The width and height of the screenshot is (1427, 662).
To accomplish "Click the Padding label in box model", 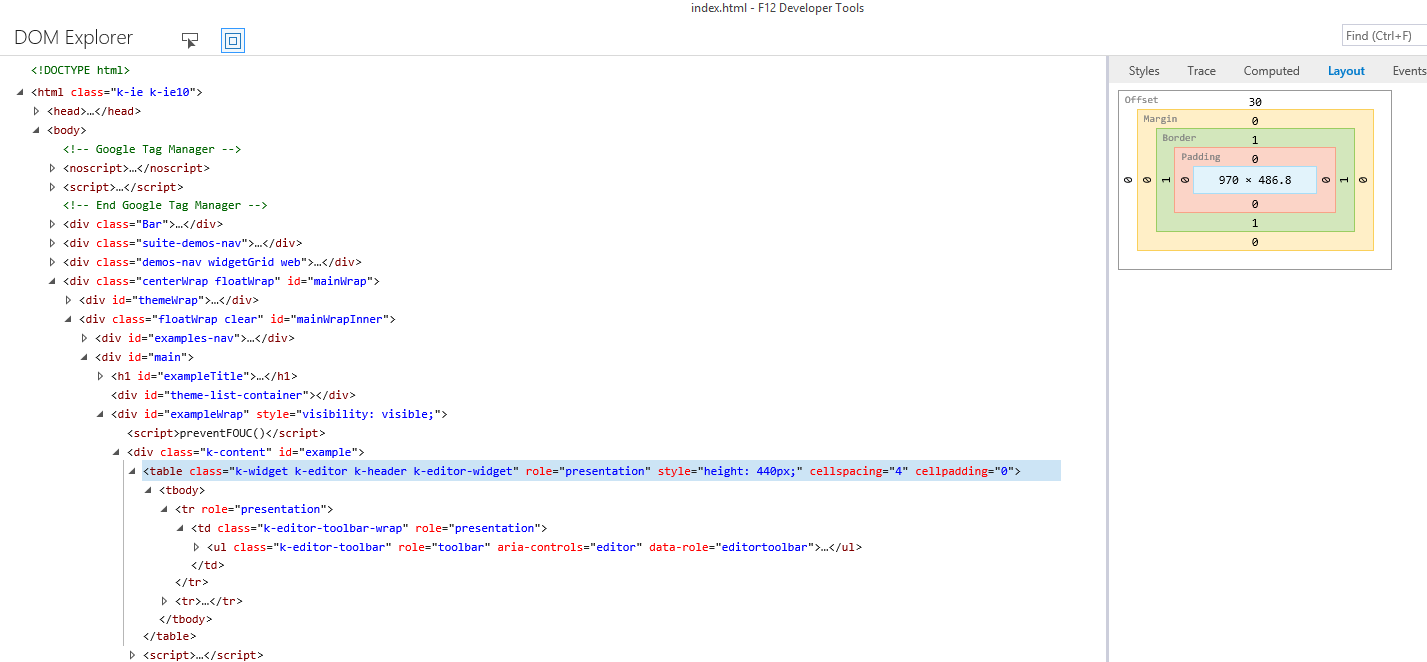I will pyautogui.click(x=1201, y=157).
